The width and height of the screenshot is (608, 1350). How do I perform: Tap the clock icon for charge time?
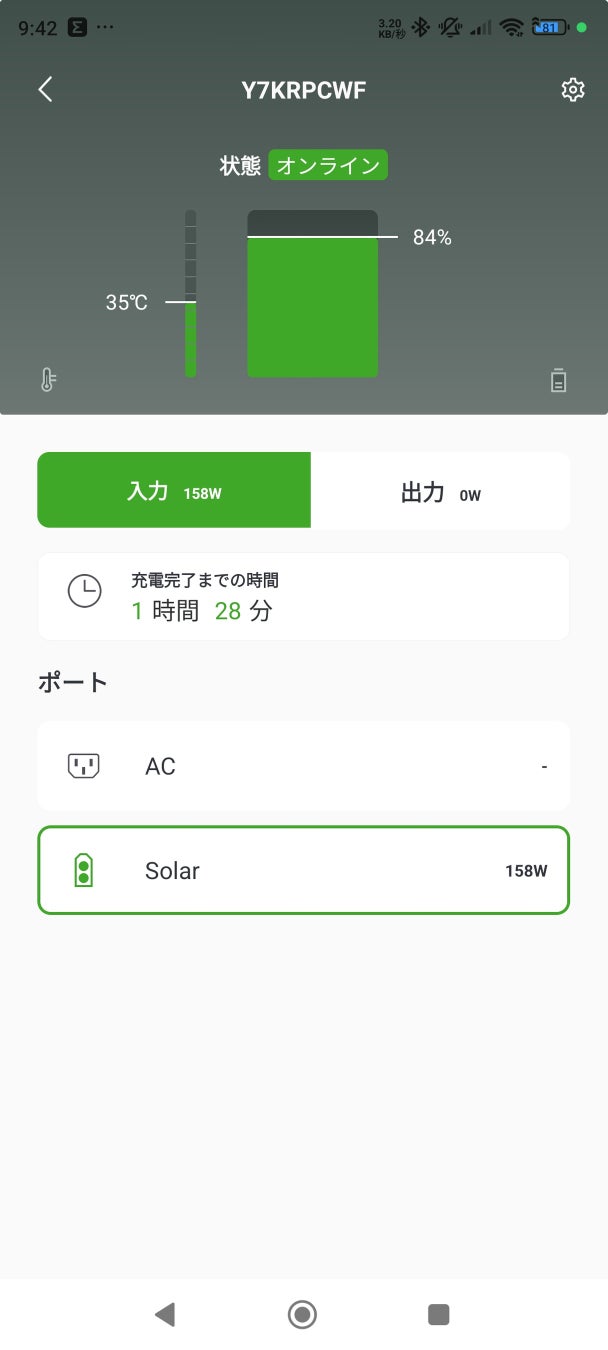pos(84,592)
